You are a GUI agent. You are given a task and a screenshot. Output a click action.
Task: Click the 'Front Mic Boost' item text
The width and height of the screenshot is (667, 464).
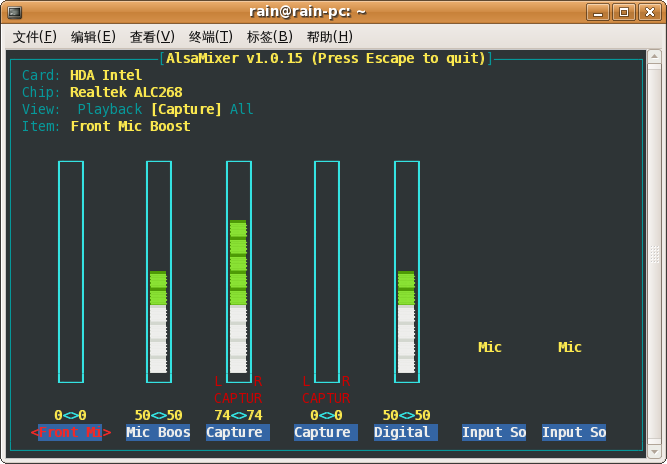pos(130,126)
